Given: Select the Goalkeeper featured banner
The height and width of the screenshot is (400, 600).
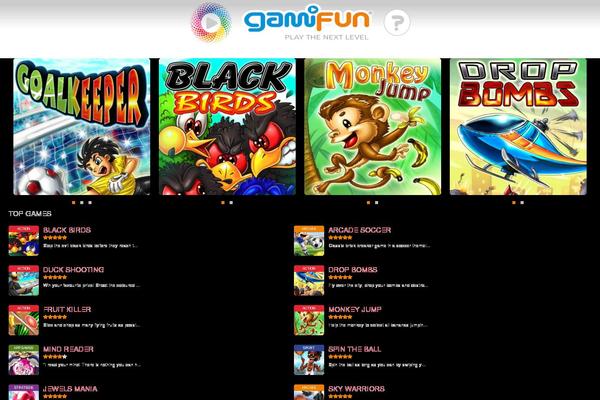Looking at the screenshot, I should [82, 127].
